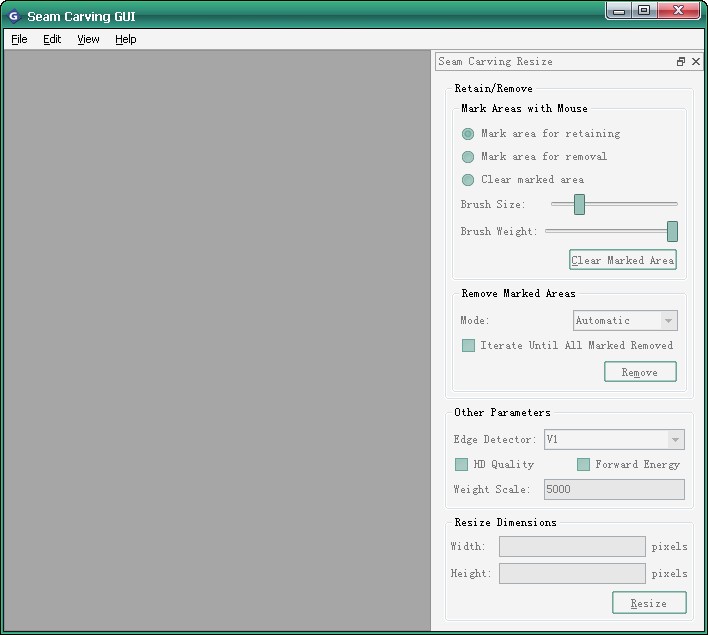
Task: Open the Mode dropdown set to Automatic
Action: click(625, 320)
